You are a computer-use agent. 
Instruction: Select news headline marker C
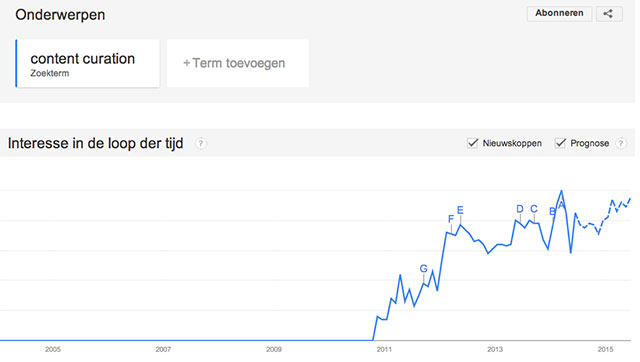(534, 209)
